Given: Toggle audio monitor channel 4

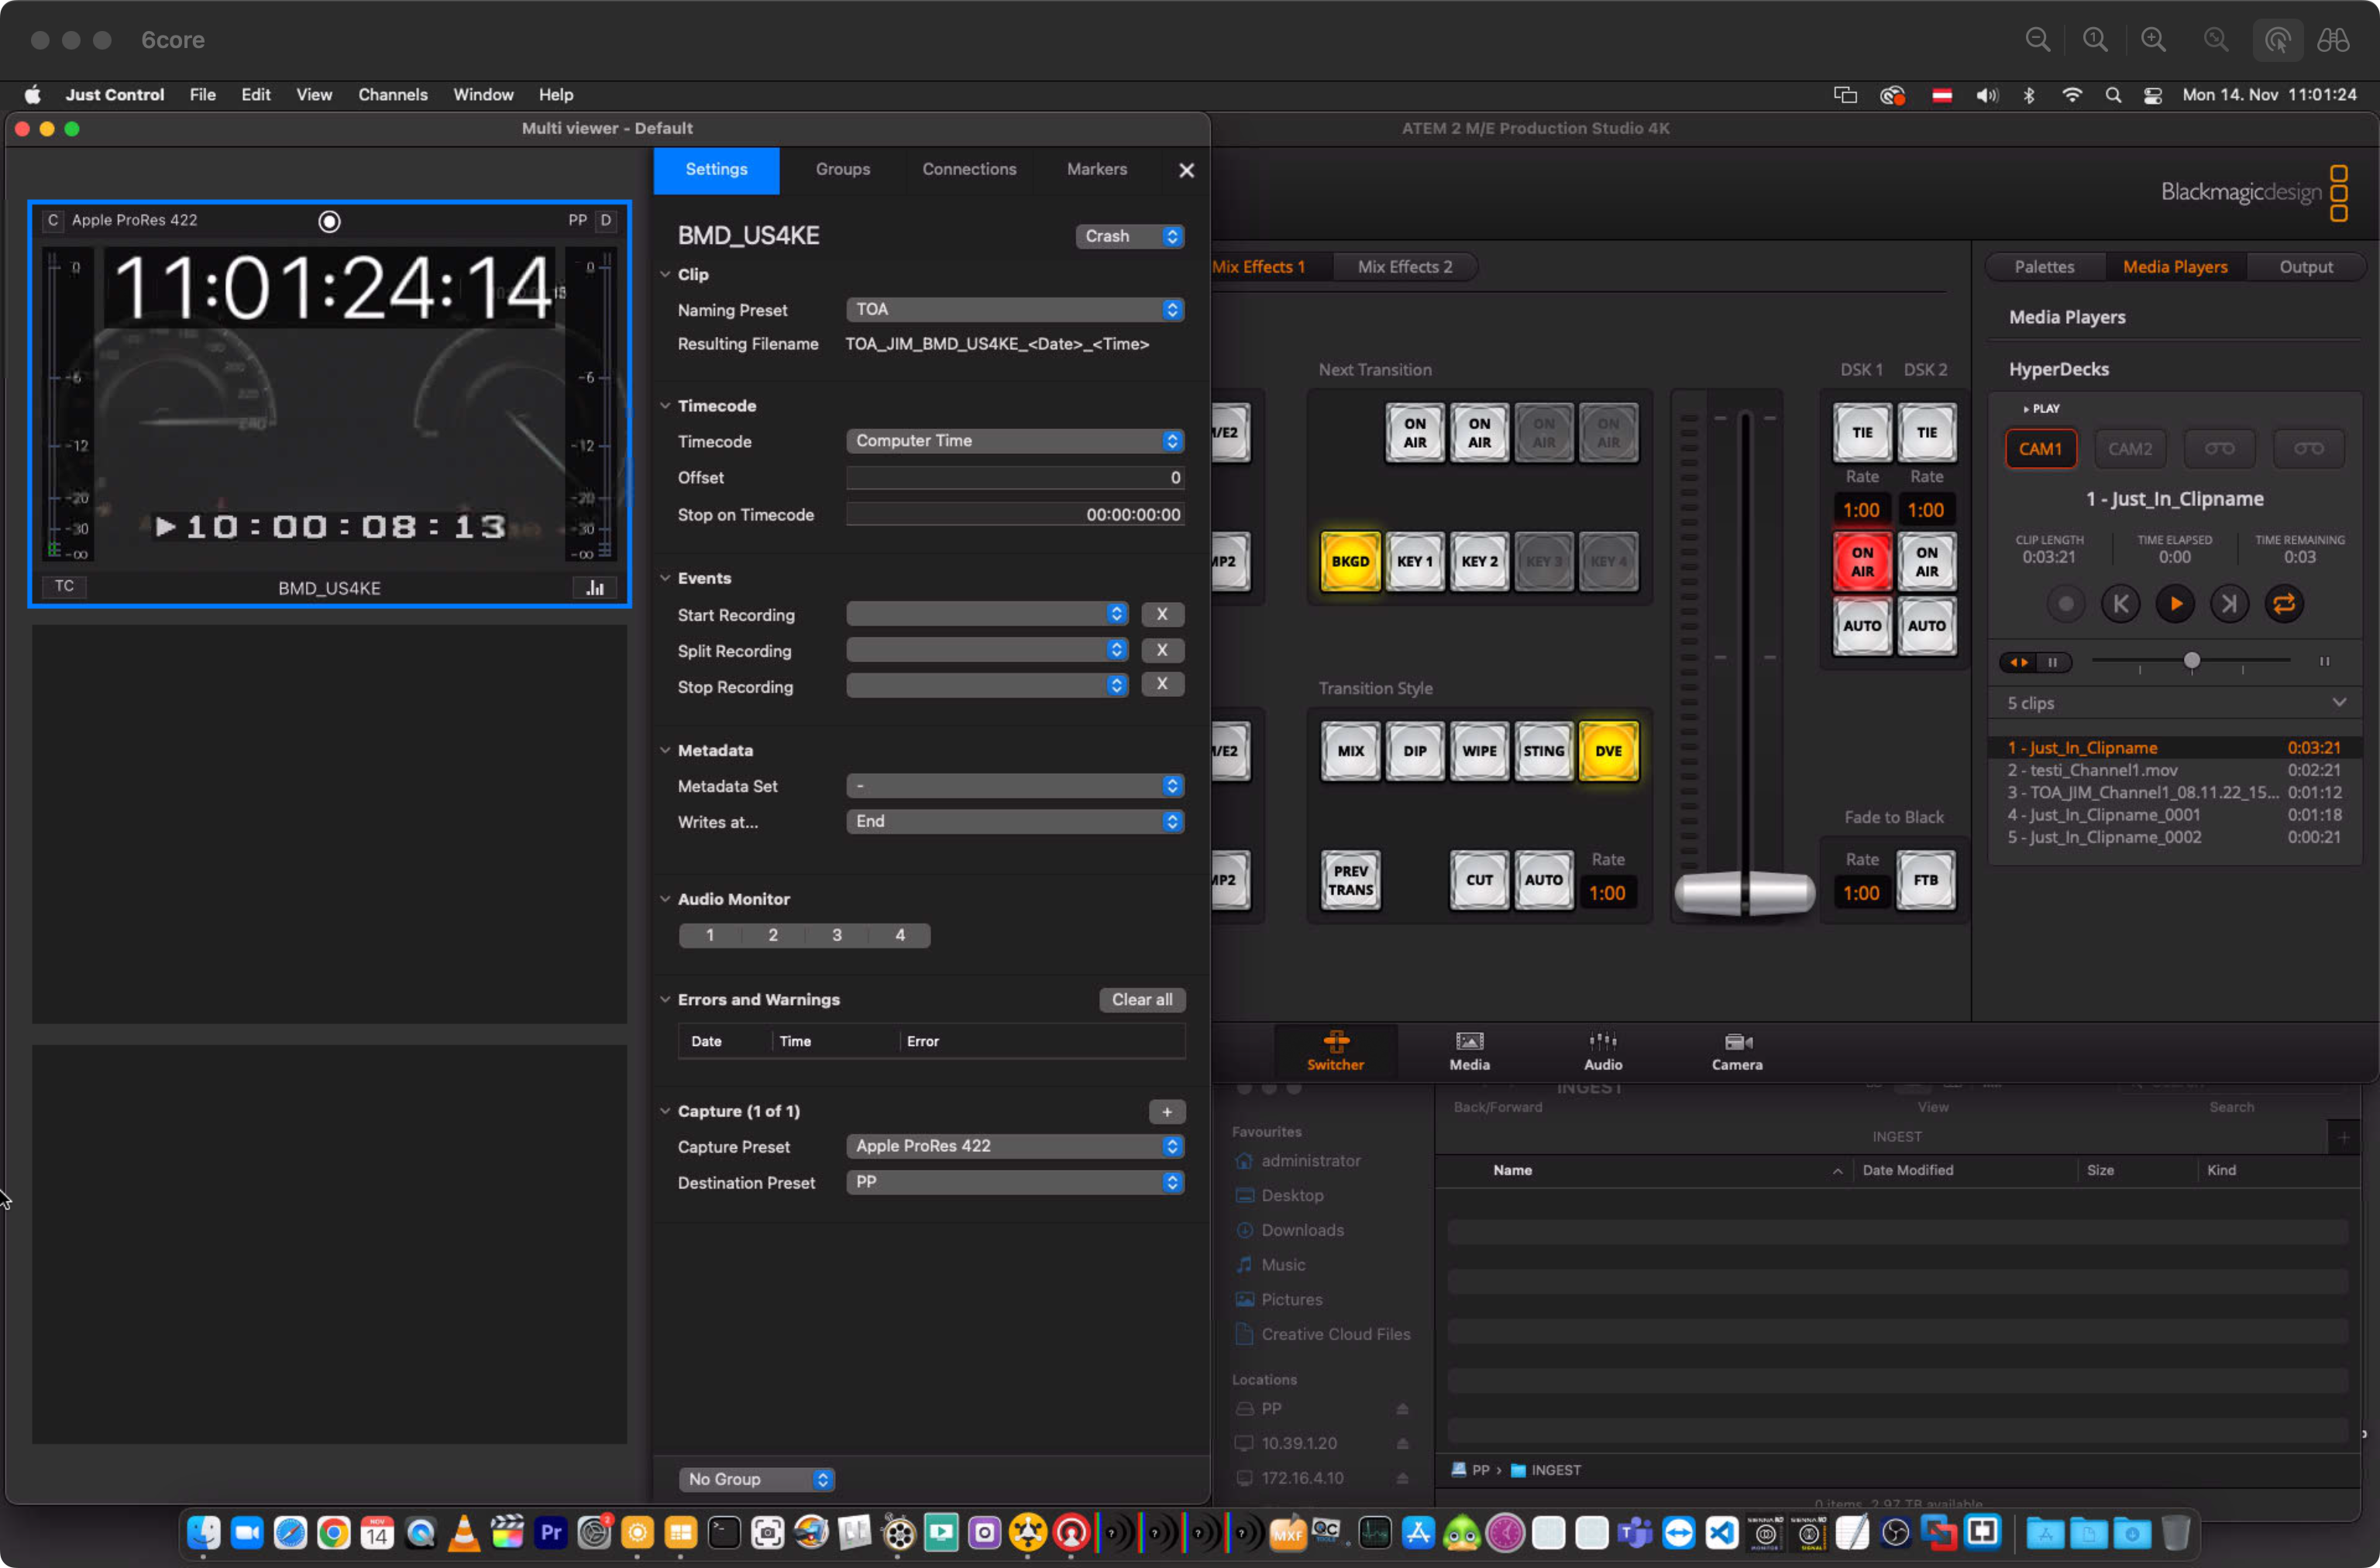Looking at the screenshot, I should [900, 935].
